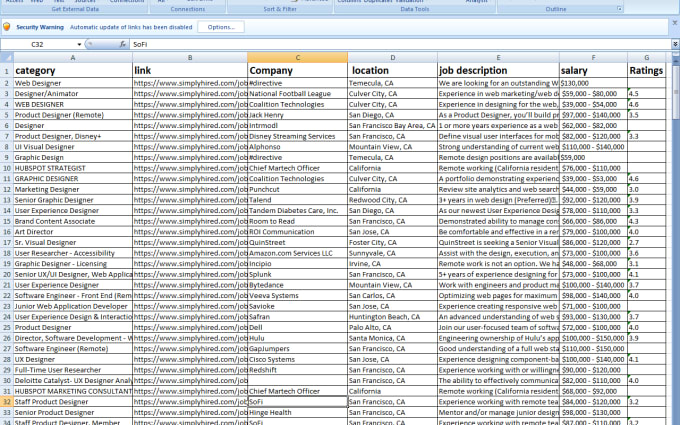
Task: Select column D header
Action: (392, 57)
